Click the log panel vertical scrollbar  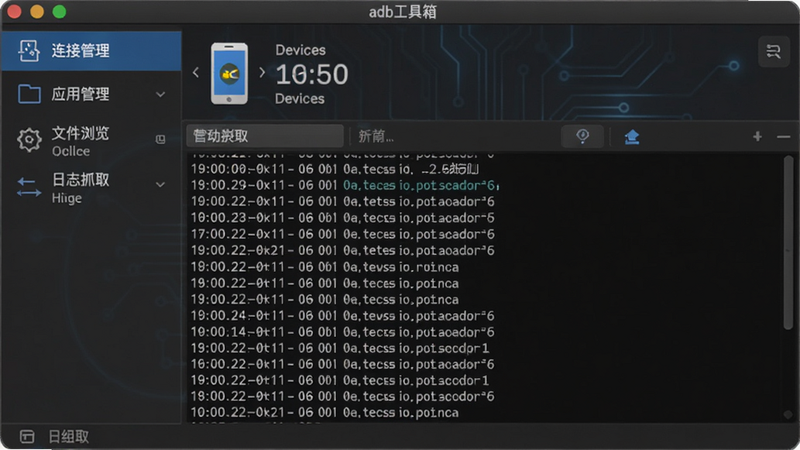pos(788,242)
